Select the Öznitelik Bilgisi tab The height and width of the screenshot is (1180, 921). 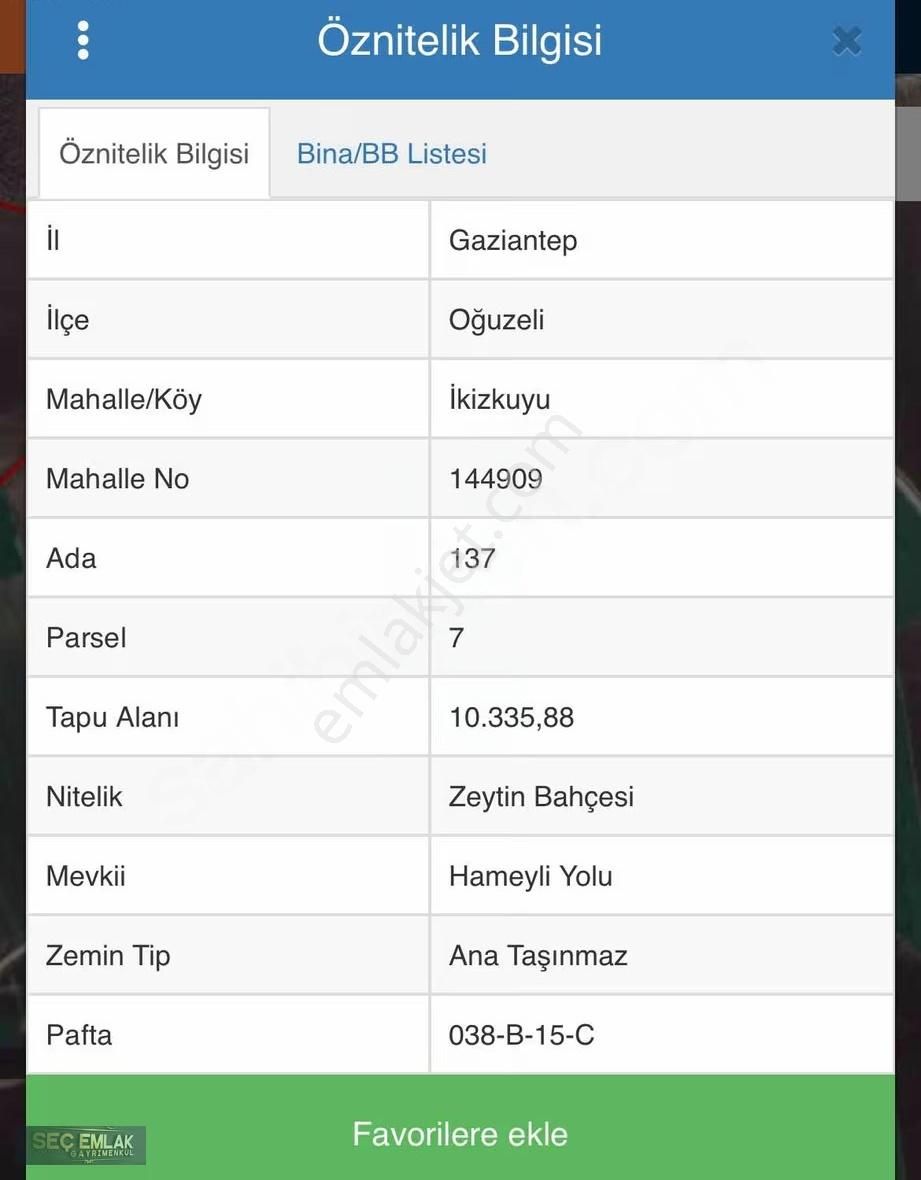(154, 154)
